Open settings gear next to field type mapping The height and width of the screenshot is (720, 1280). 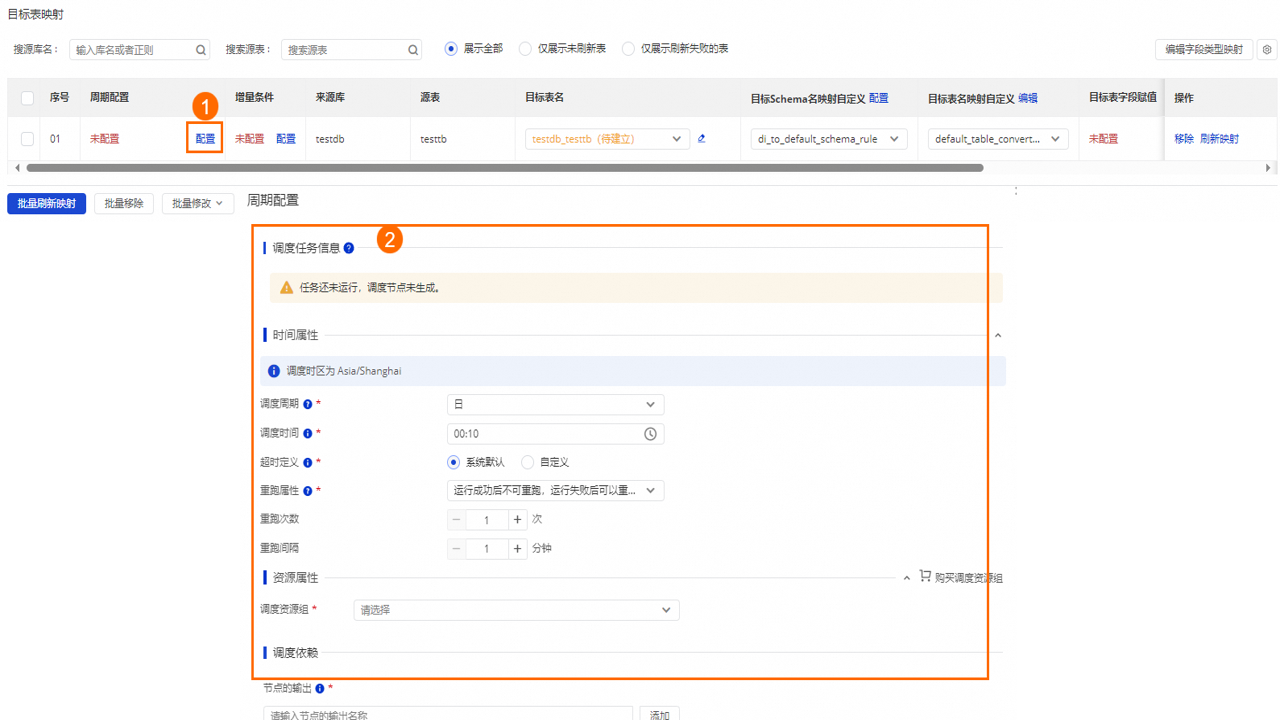point(1267,49)
